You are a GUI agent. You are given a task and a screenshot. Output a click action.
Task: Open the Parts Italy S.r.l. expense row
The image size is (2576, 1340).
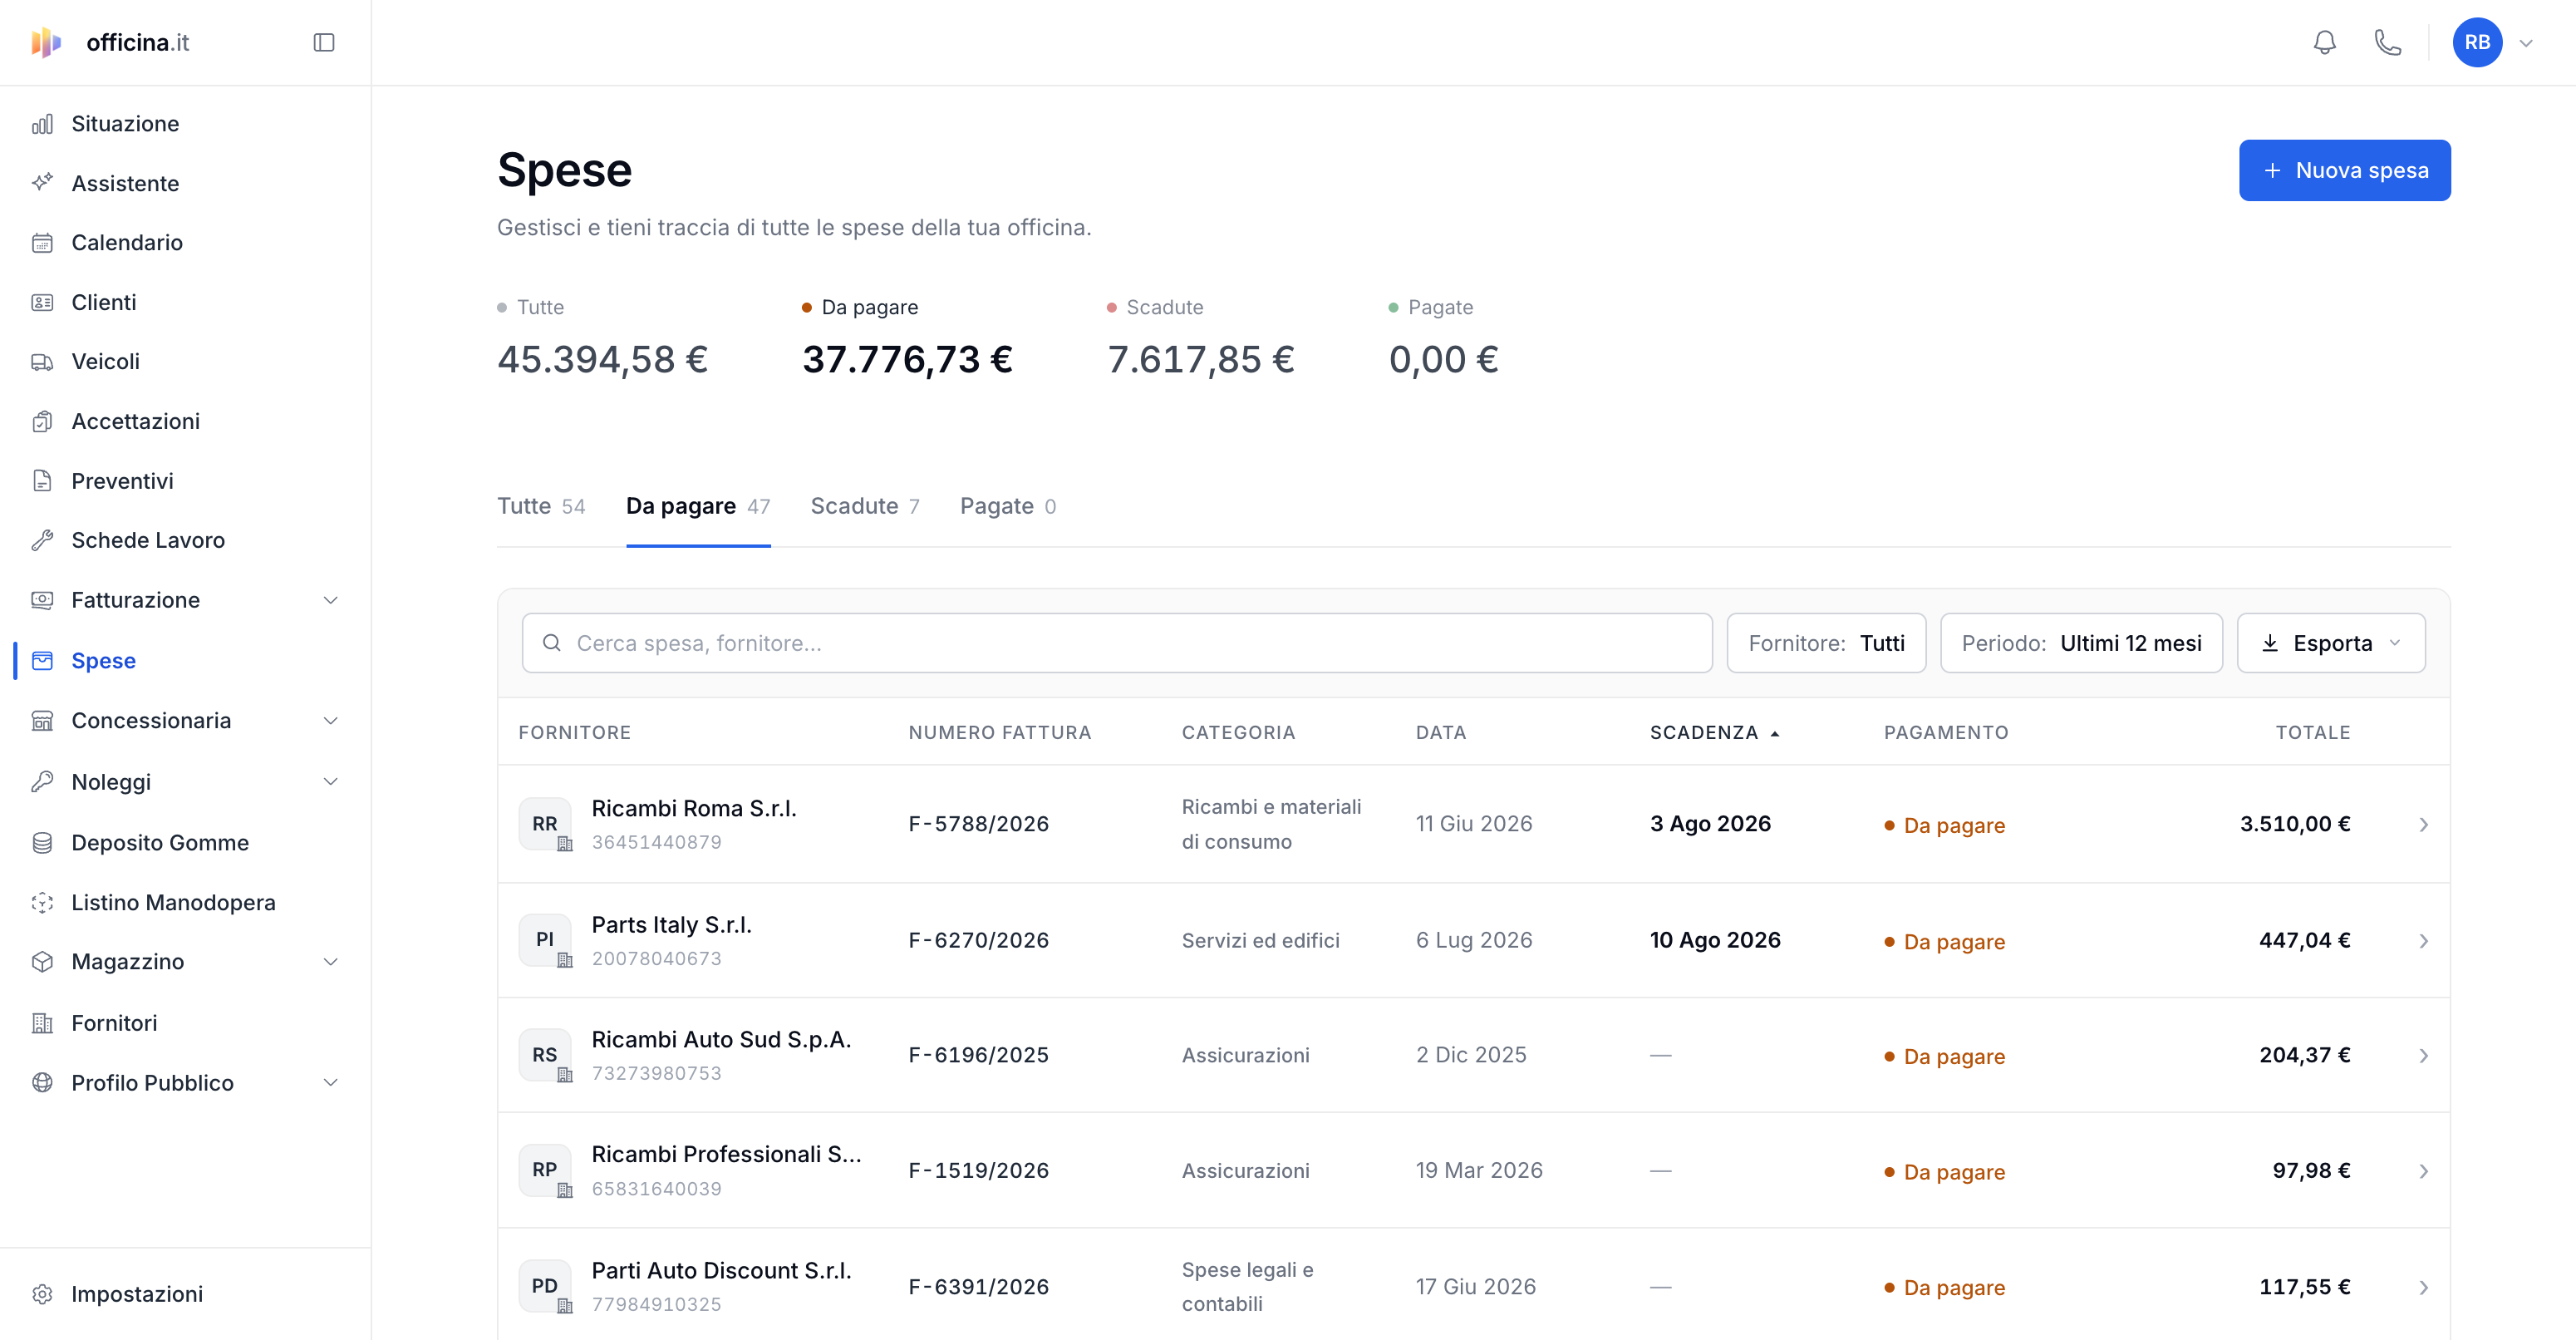pyautogui.click(x=1473, y=940)
